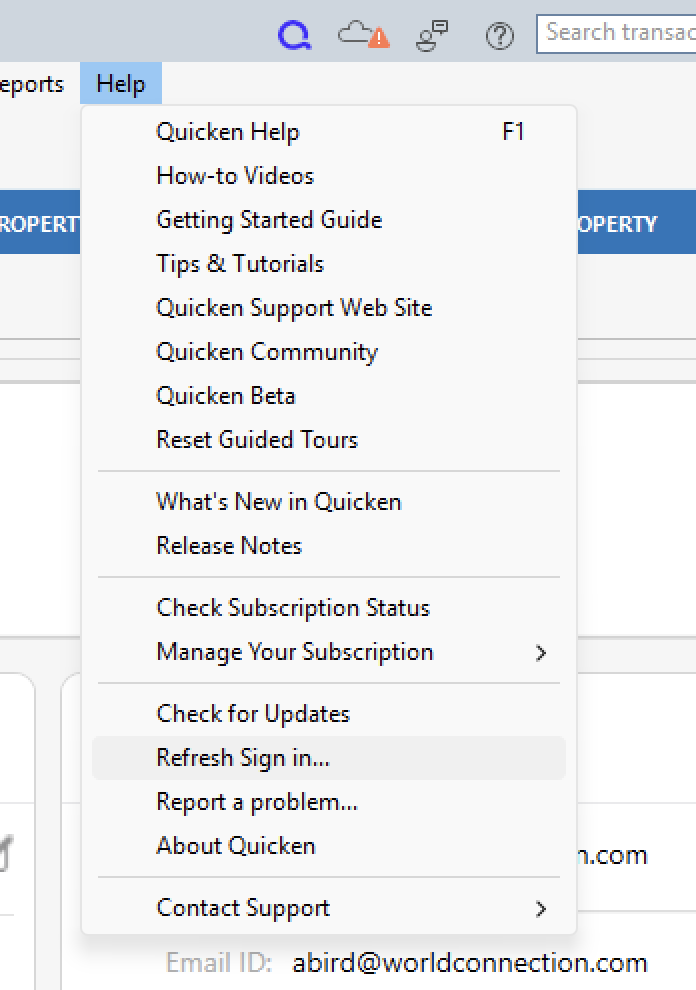The width and height of the screenshot is (696, 990).
Task: View Release Notes
Action: pos(328,546)
